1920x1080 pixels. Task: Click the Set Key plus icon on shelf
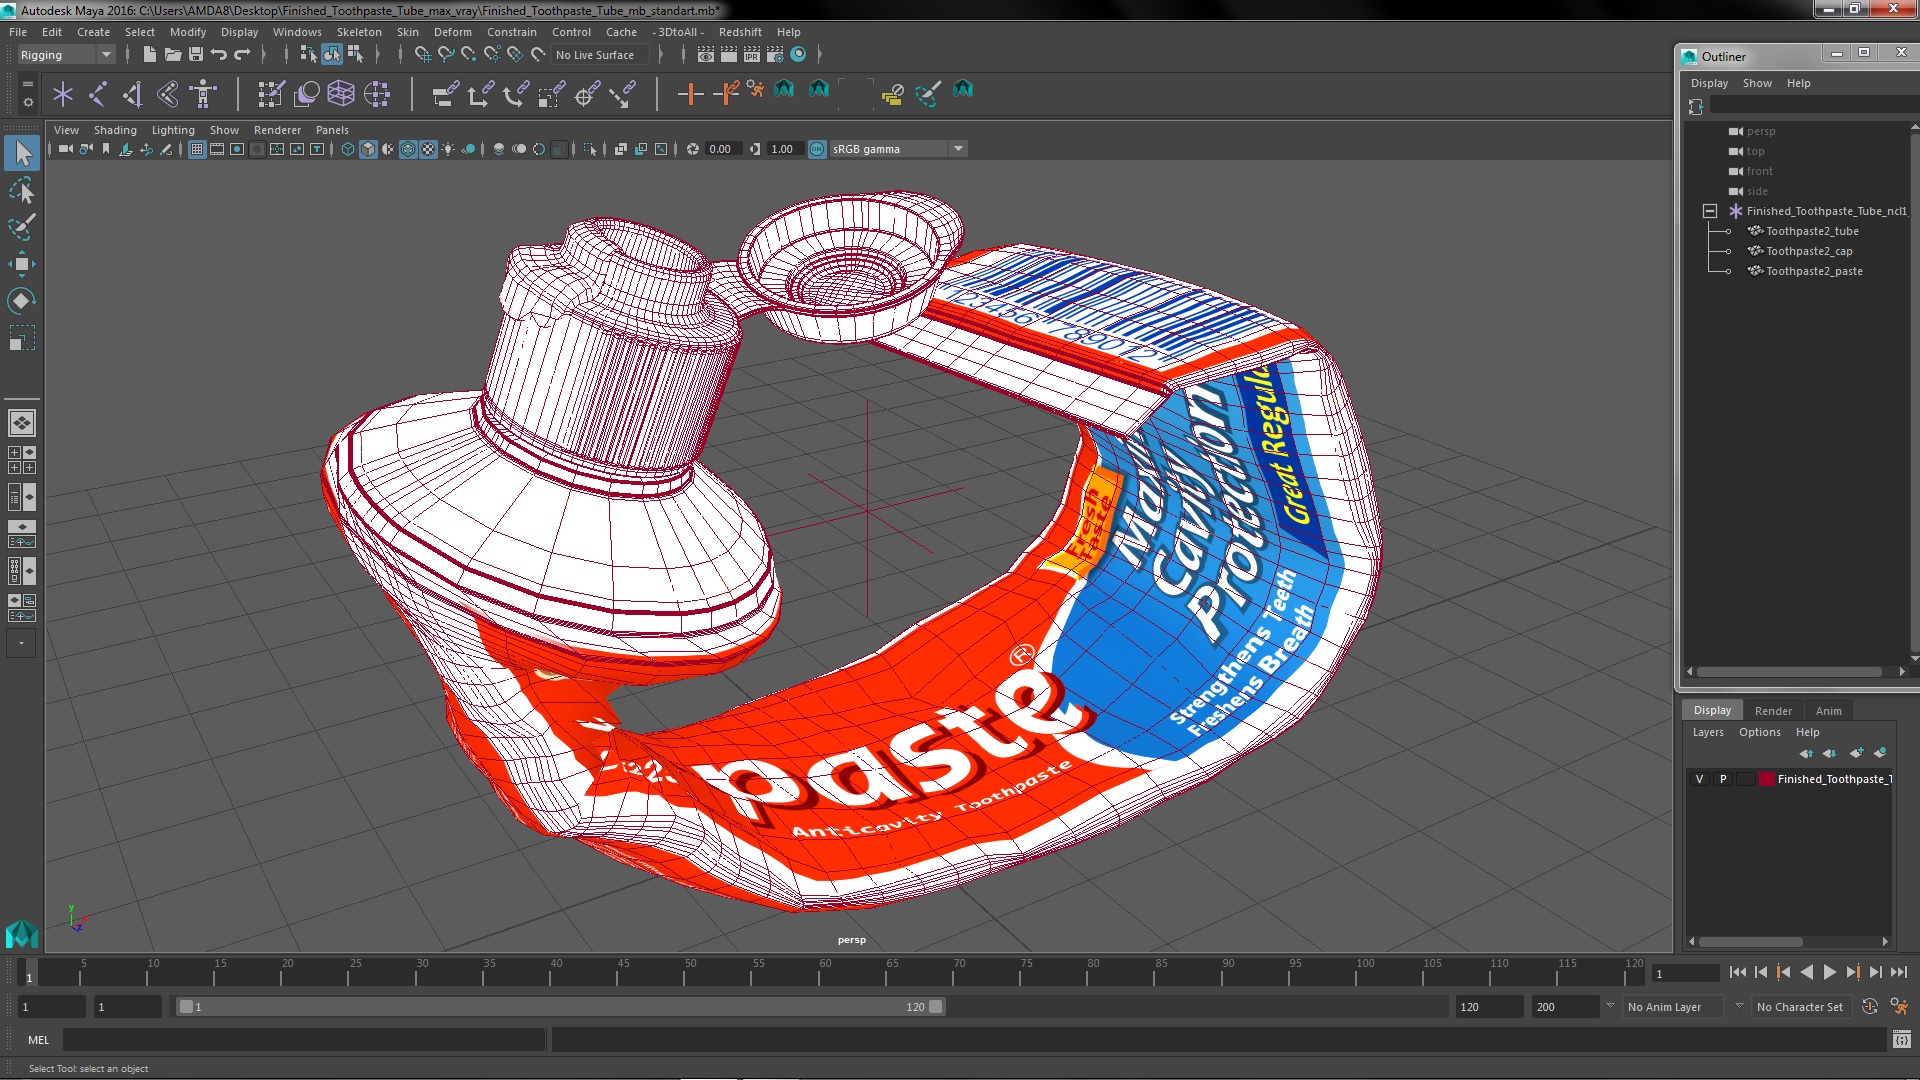click(690, 94)
